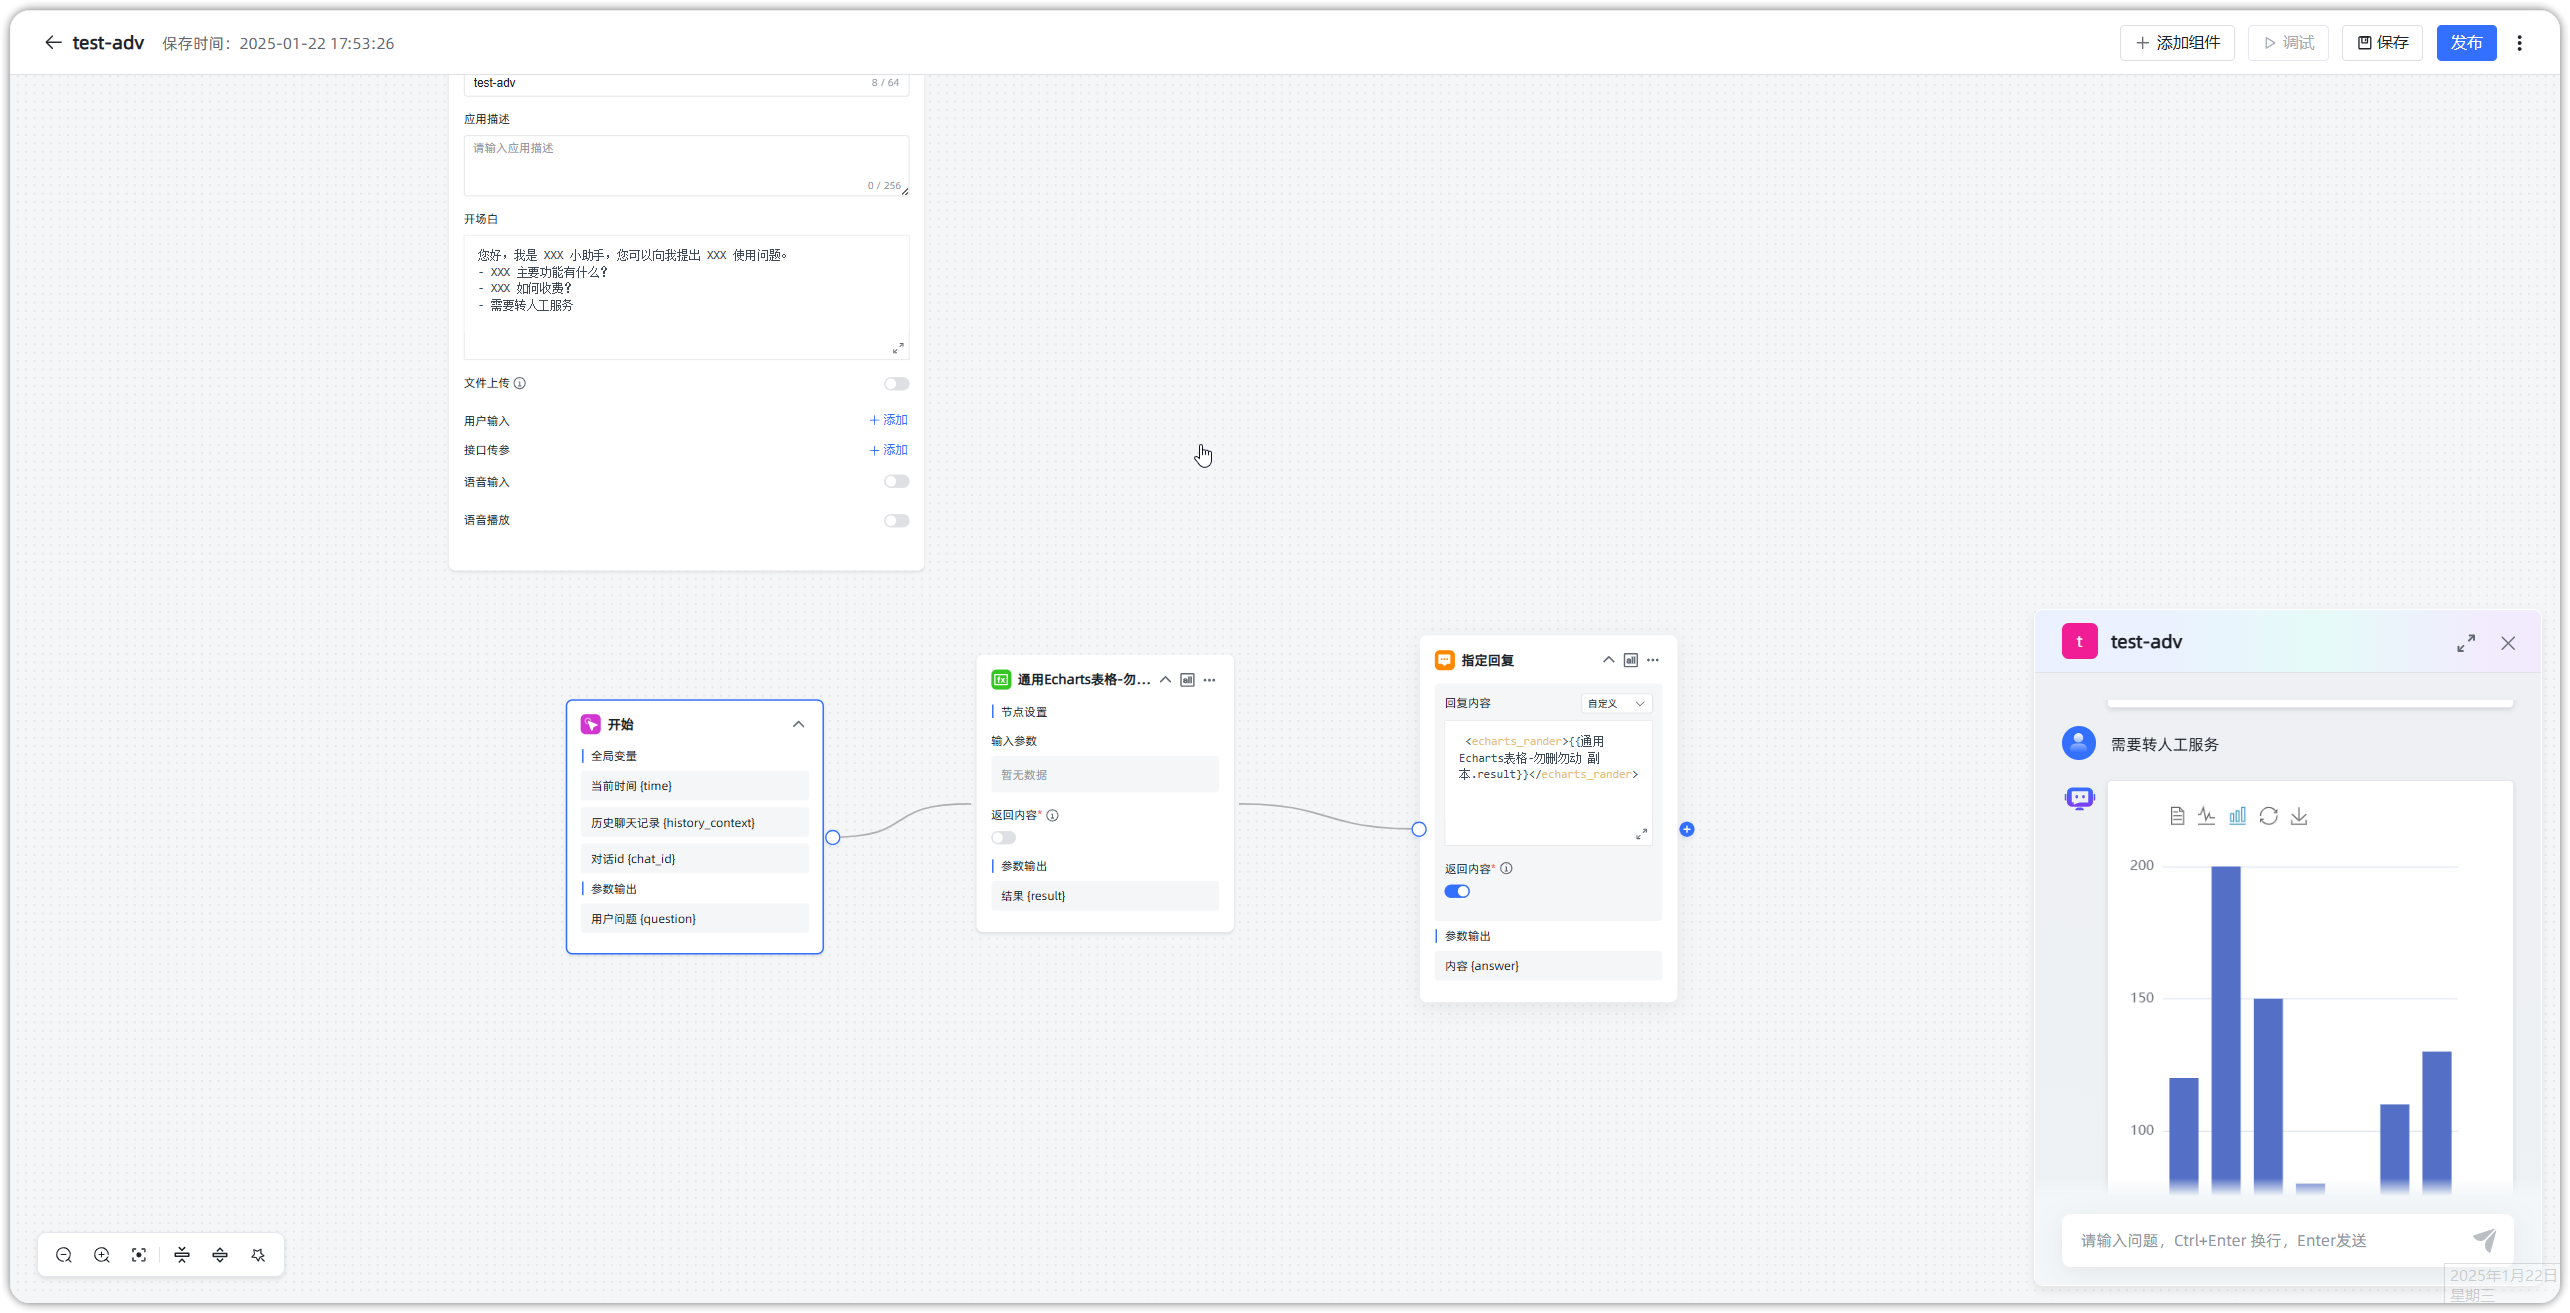Click the auto-beautify layout star icon
The width and height of the screenshot is (2570, 1313).
click(258, 1255)
